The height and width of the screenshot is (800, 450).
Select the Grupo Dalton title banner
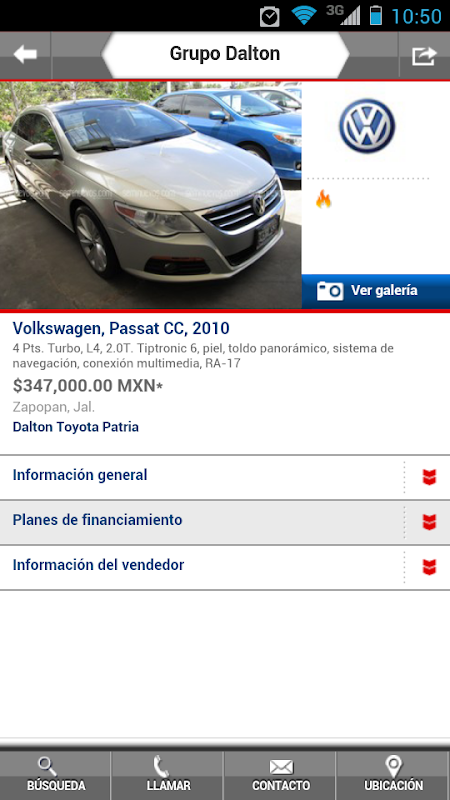tap(225, 54)
